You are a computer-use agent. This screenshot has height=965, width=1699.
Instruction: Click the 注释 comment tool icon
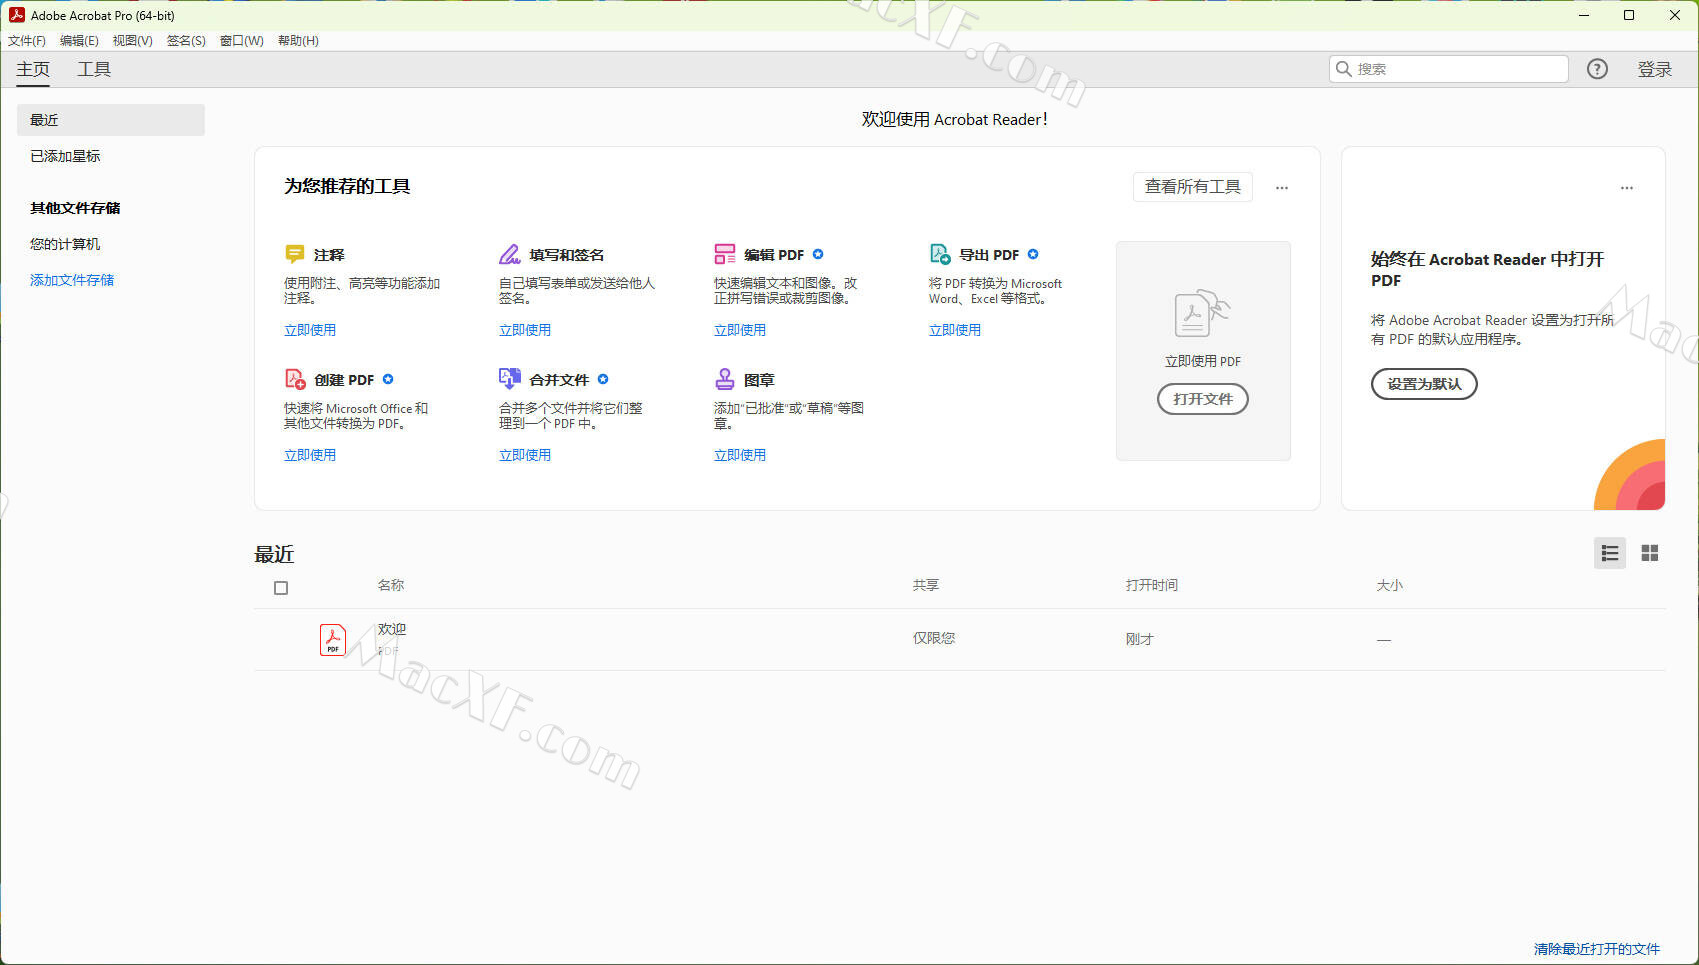coord(294,254)
